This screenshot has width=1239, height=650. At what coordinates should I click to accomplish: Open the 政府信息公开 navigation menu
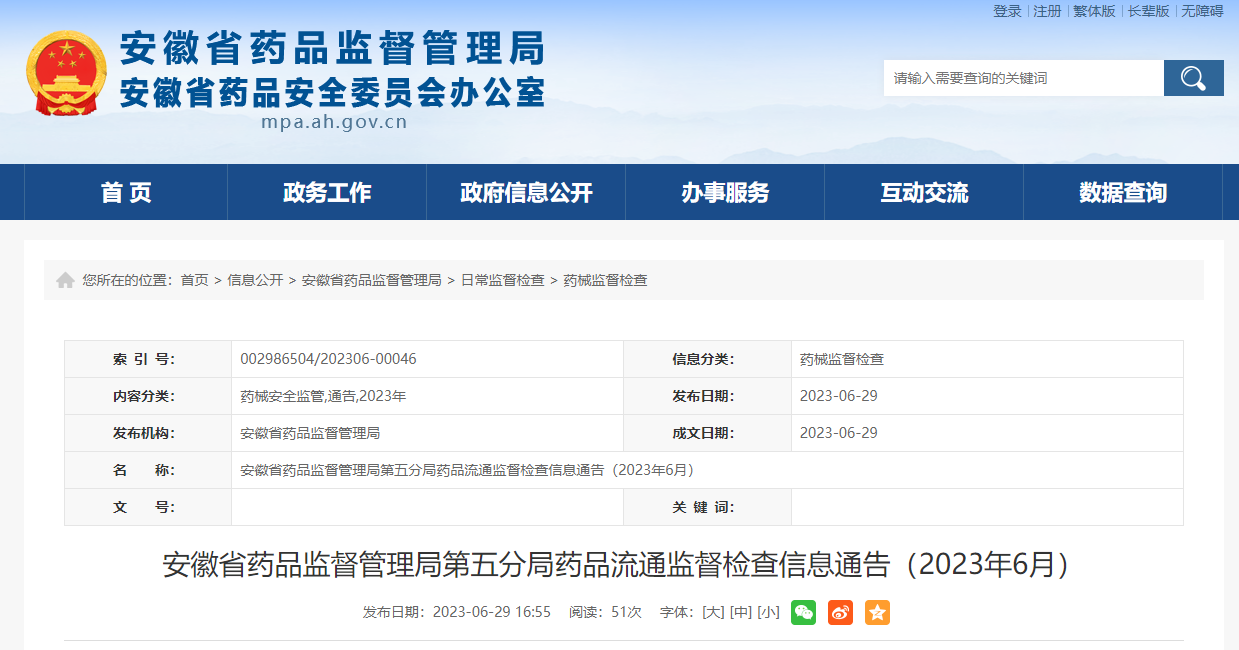click(x=526, y=193)
